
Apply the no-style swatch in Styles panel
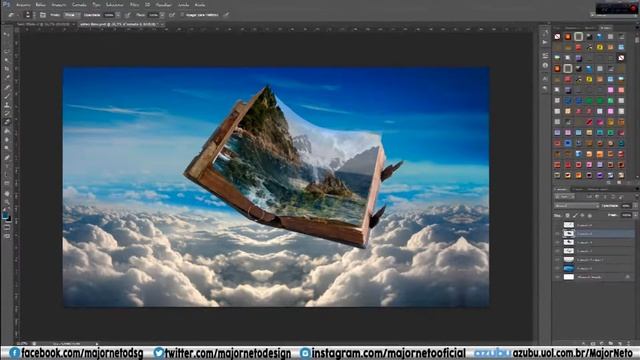point(558,36)
